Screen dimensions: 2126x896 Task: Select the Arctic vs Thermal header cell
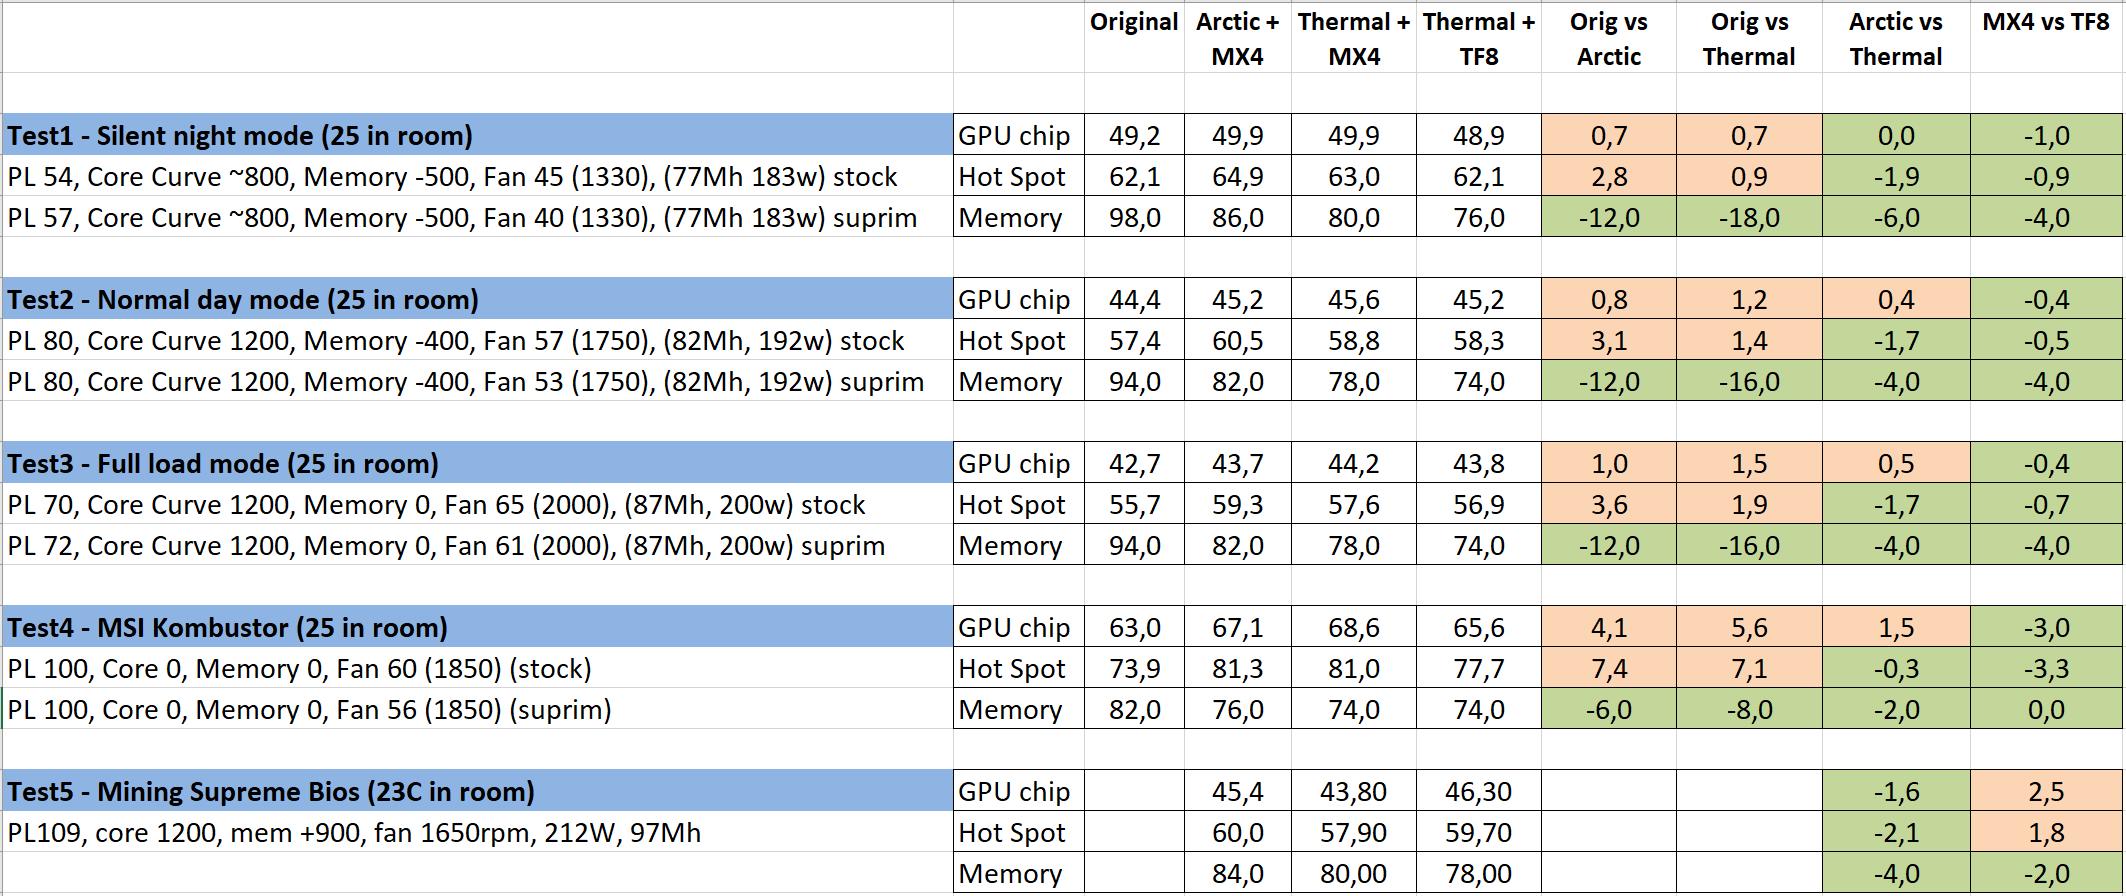(1895, 39)
